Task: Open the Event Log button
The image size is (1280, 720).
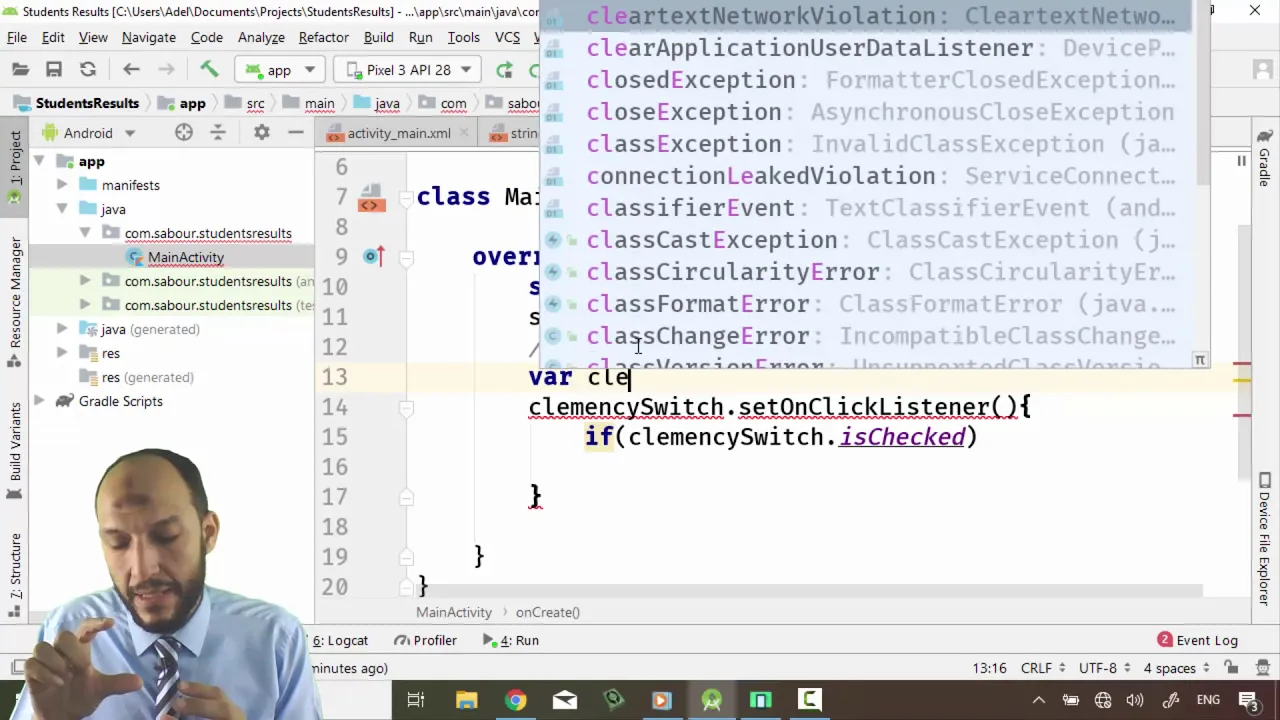Action: click(x=1198, y=640)
